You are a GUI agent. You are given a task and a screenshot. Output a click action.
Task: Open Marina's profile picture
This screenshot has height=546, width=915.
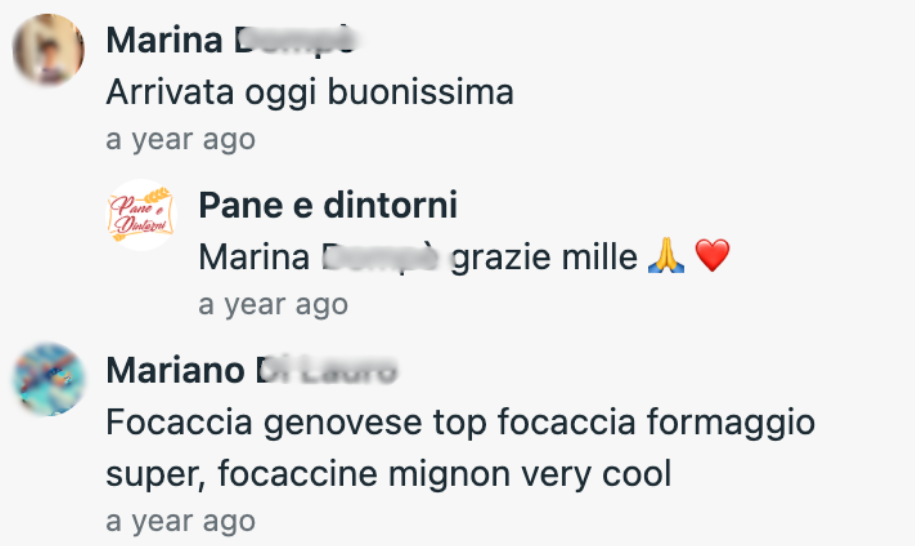click(x=48, y=50)
